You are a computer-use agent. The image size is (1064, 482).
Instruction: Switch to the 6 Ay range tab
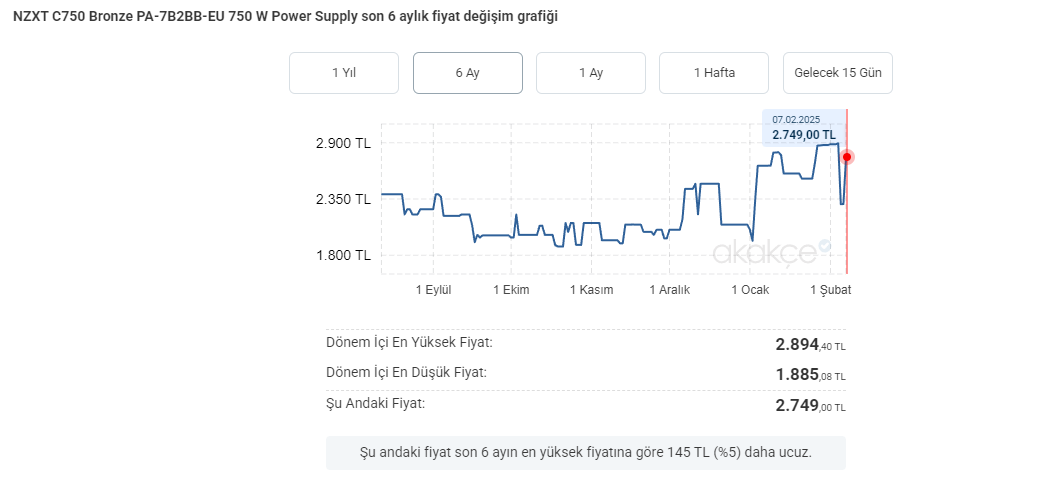(x=467, y=73)
